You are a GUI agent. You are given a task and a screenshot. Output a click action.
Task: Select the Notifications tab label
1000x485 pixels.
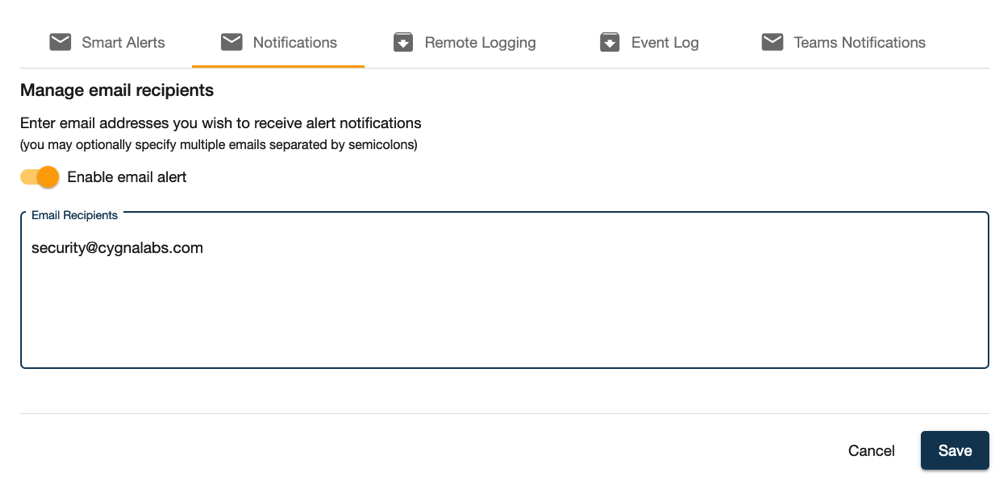click(295, 43)
